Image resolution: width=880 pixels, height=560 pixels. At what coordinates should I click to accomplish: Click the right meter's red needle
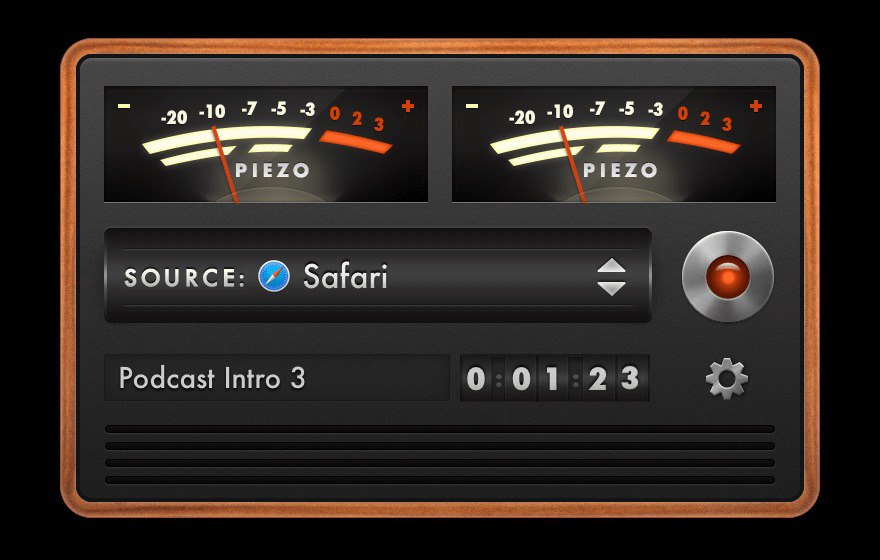click(572, 164)
